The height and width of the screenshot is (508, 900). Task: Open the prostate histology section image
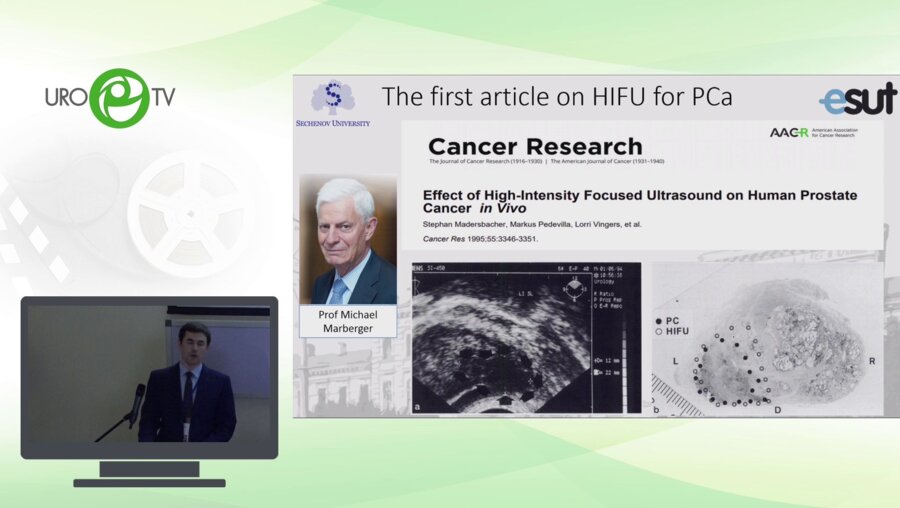[768, 338]
